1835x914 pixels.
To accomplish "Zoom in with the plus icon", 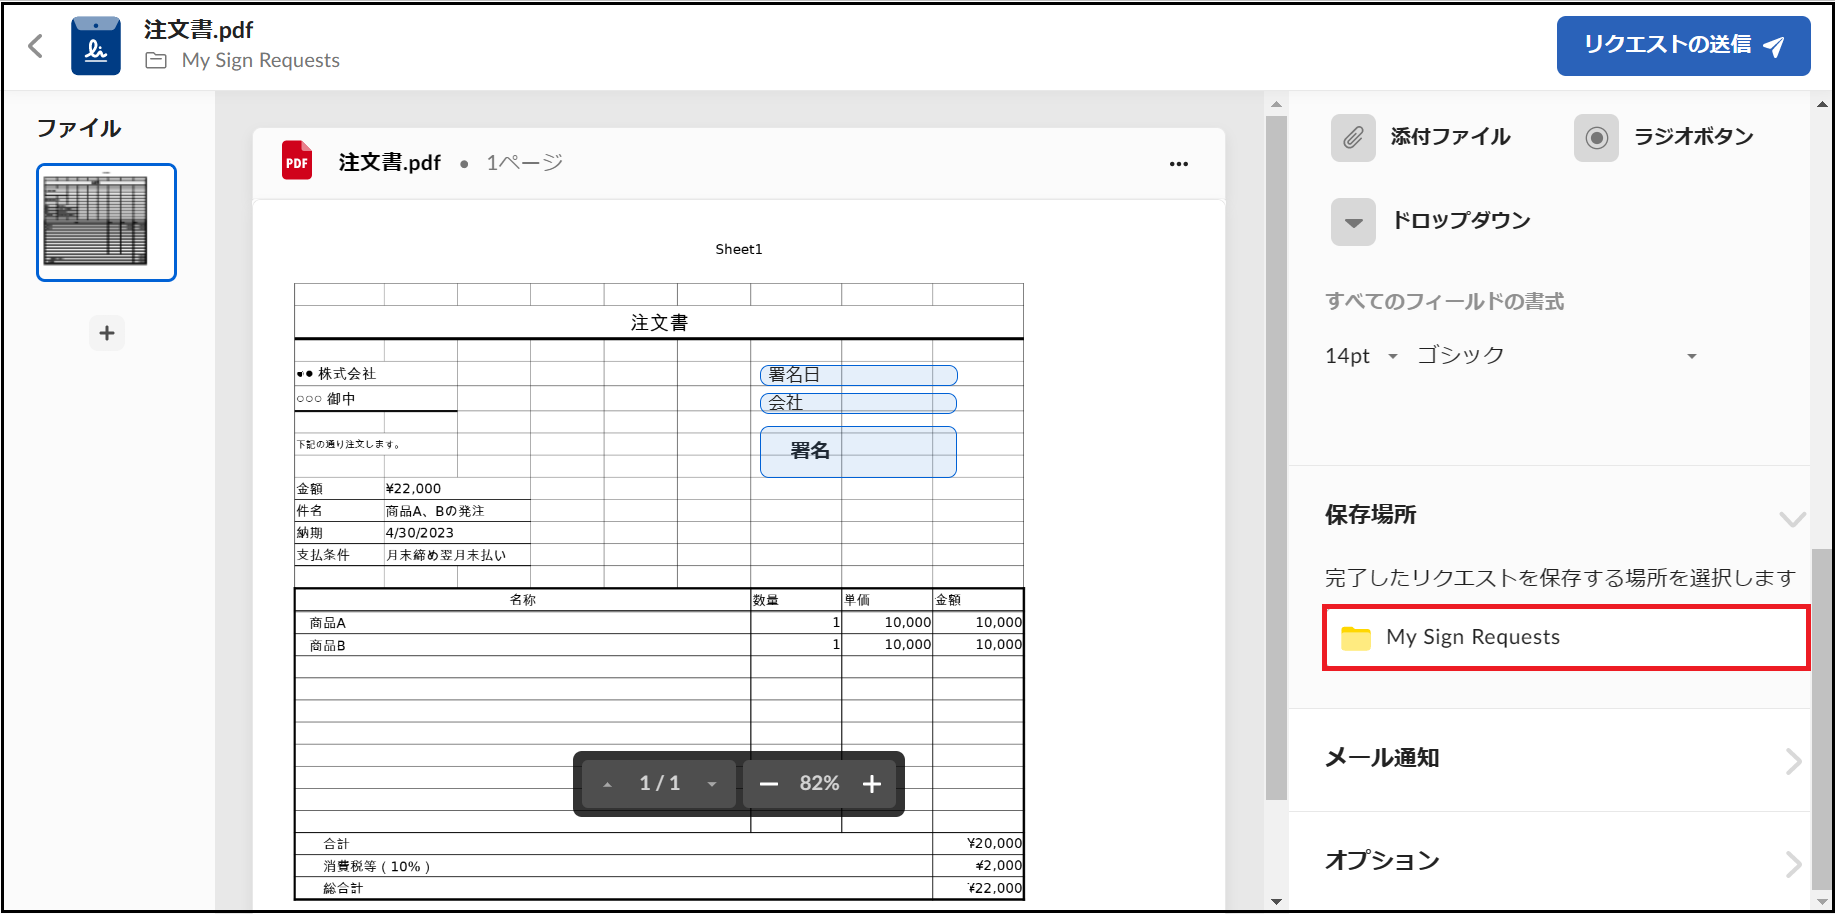I will click(872, 784).
